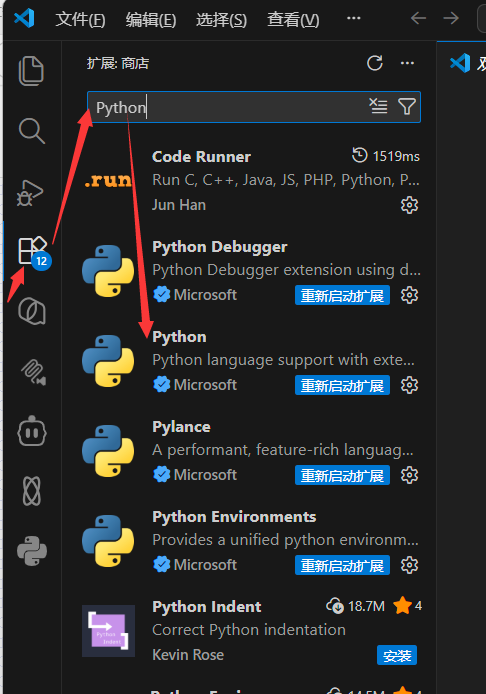Click Code Runner .run extension icon
Viewport: 486px width, 694px height.
[108, 181]
